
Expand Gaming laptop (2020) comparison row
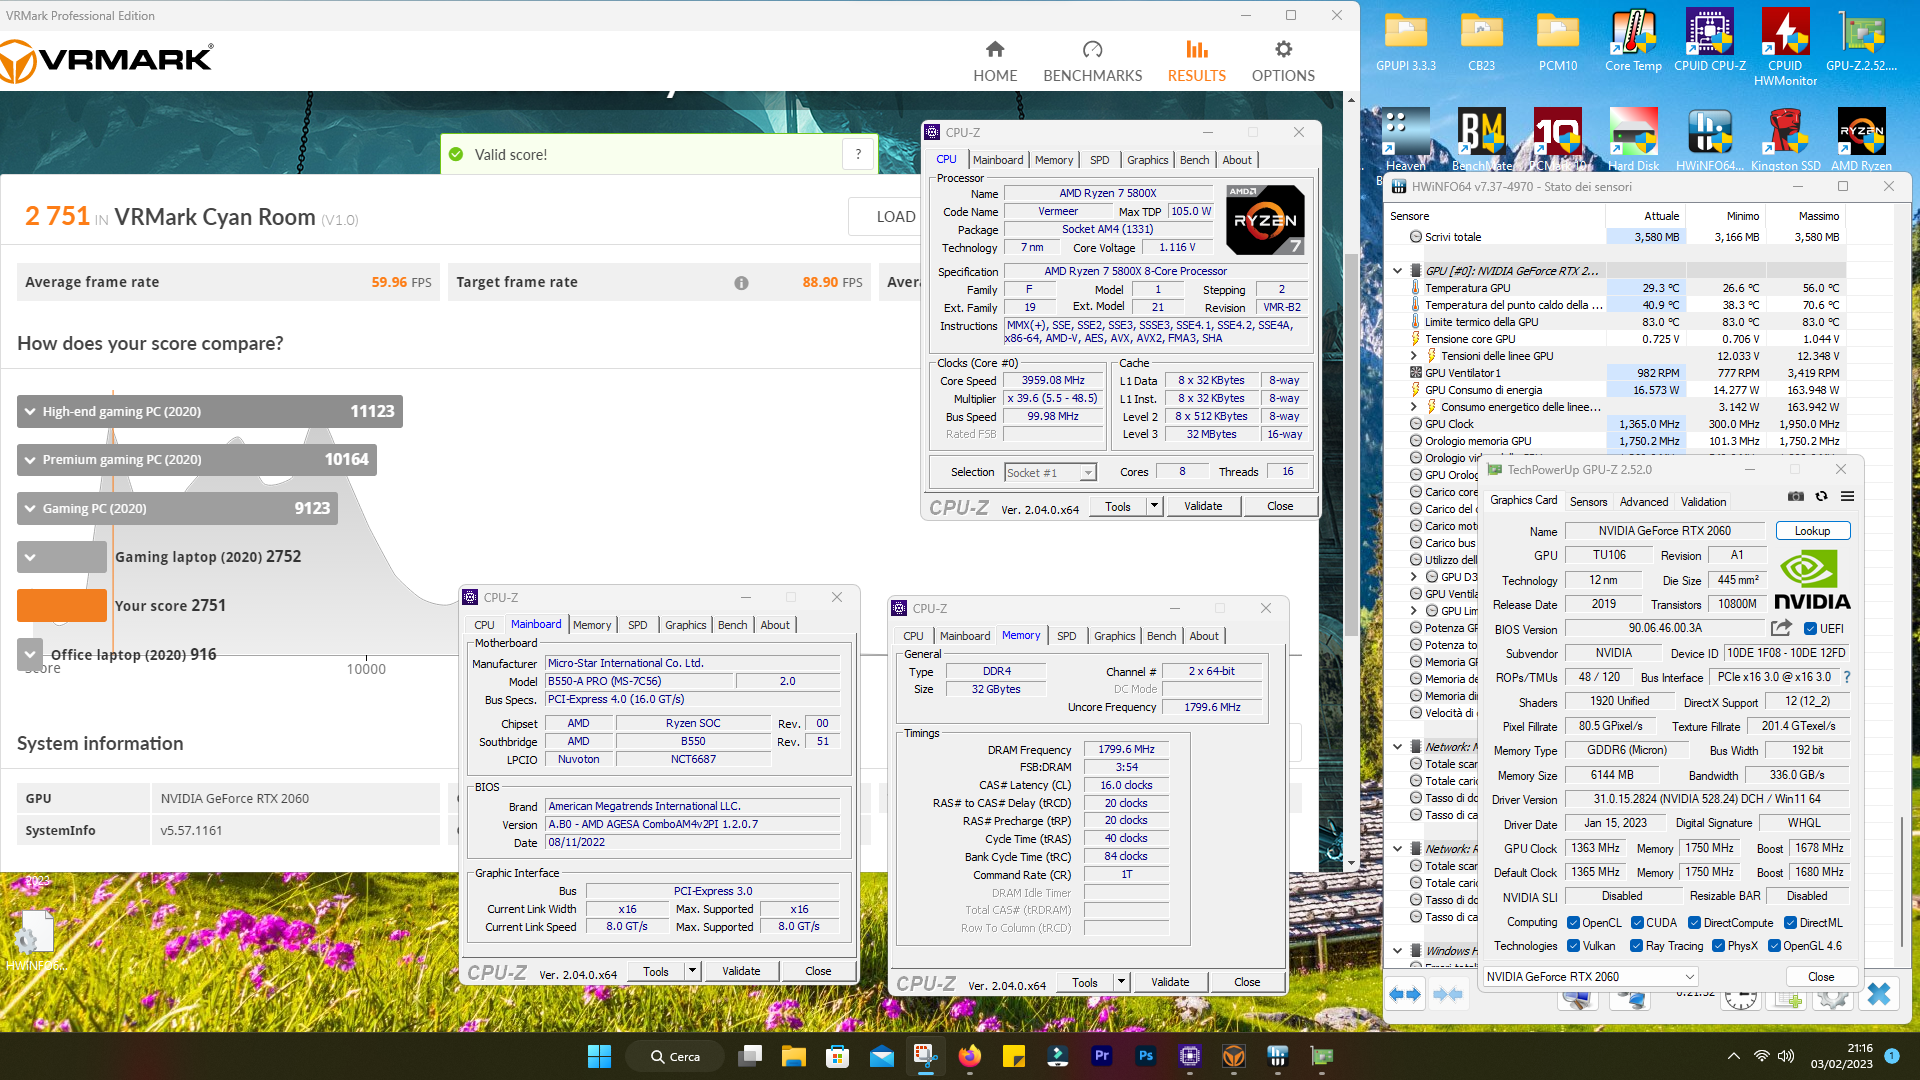pyautogui.click(x=30, y=557)
